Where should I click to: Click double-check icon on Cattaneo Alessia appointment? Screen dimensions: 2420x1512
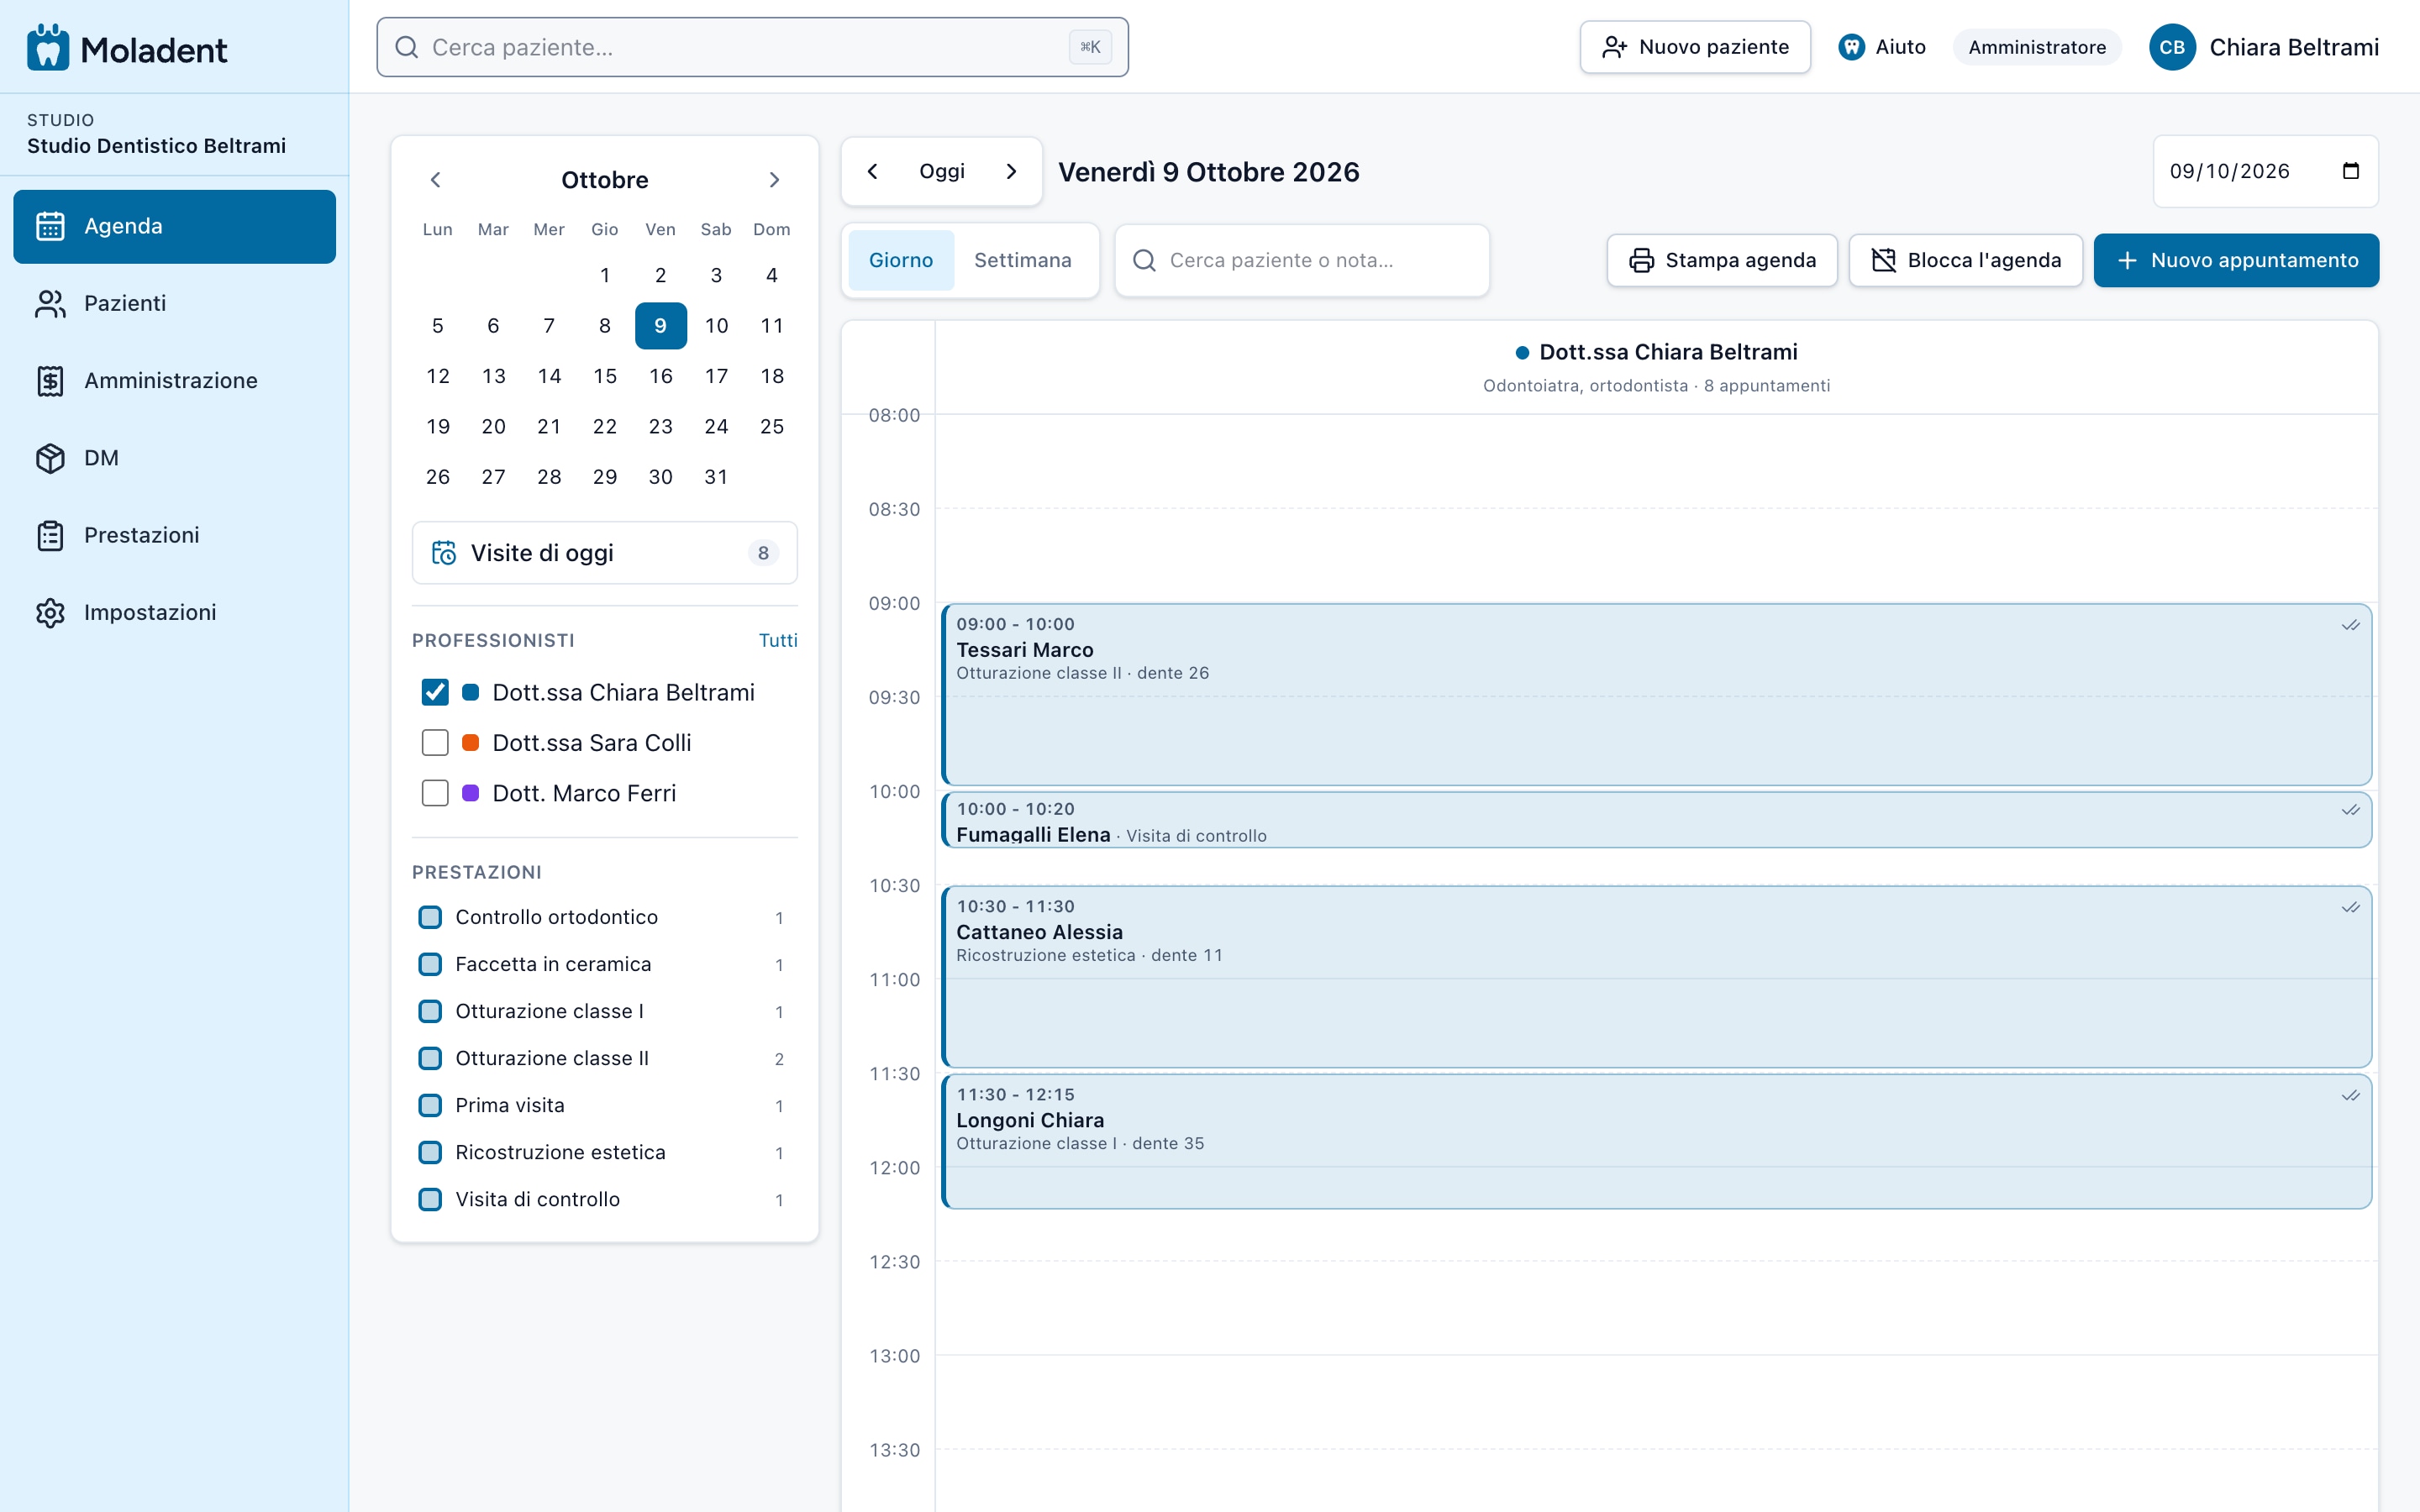(x=2350, y=908)
